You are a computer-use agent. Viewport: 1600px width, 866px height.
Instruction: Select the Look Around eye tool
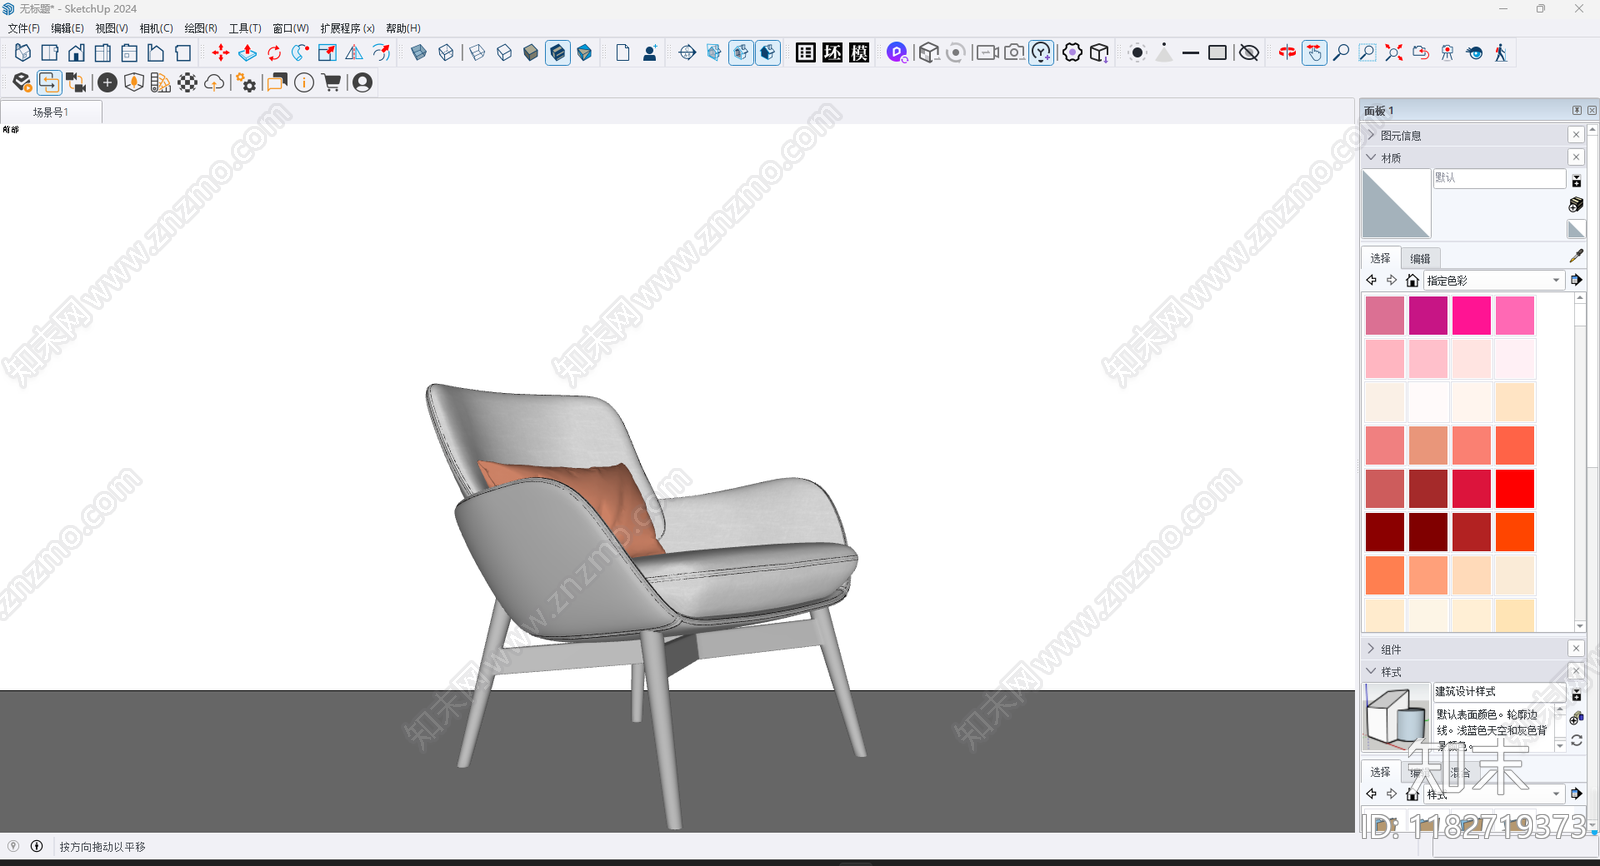coord(1474,52)
